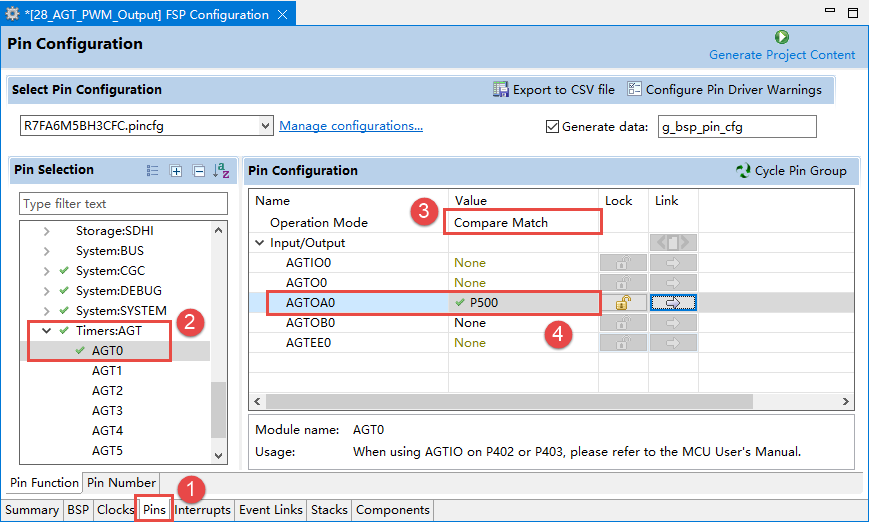
Task: Click the g_bsp_pin_cfg data name field
Action: (737, 126)
